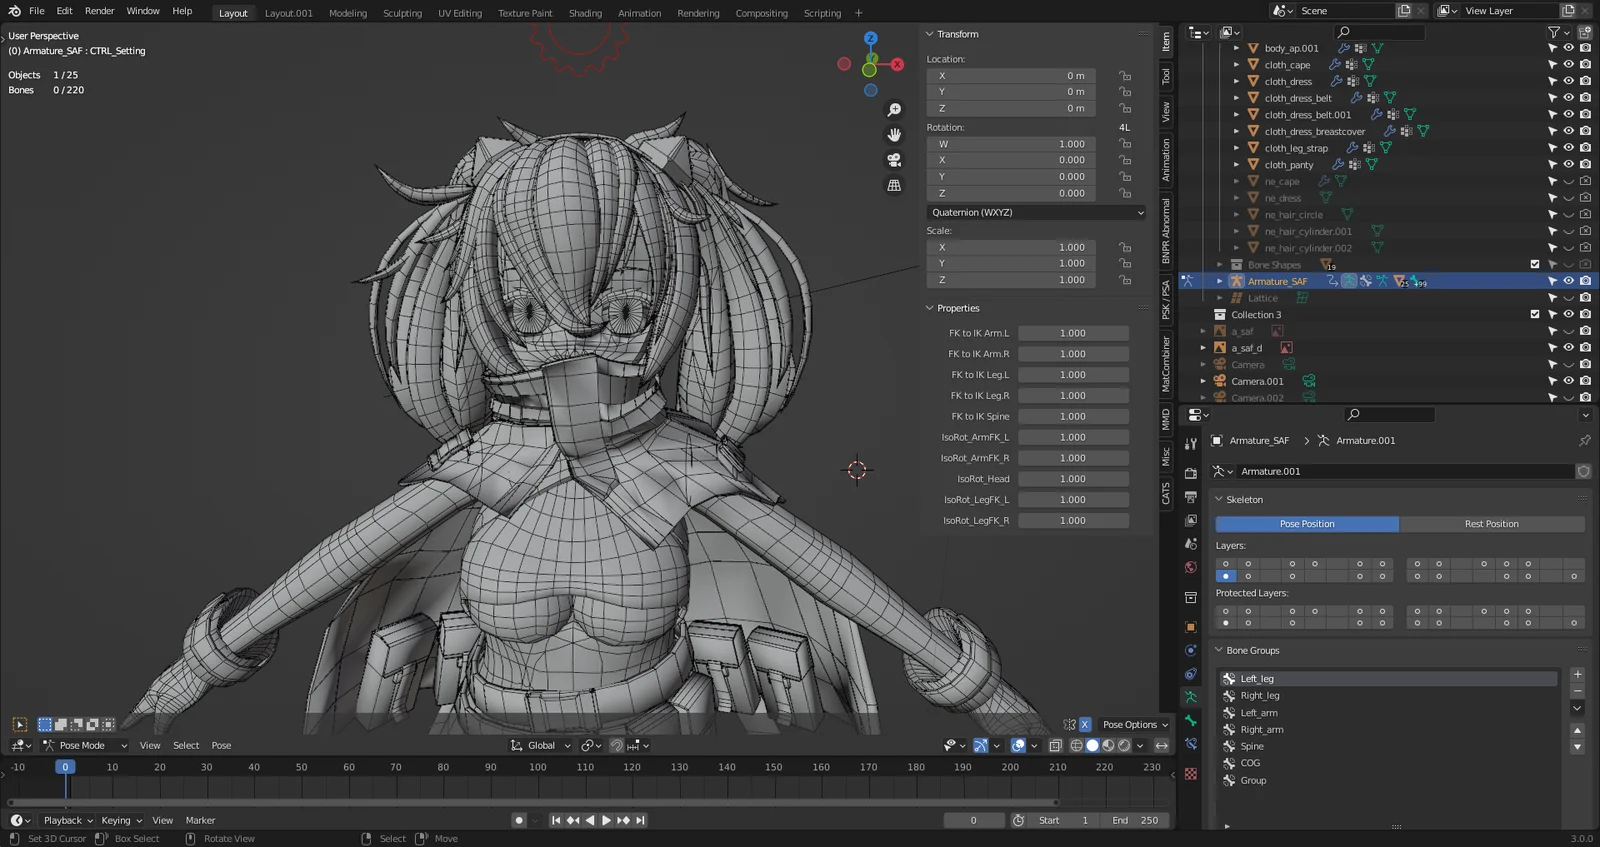Show ne_cape using its closed eye icon
This screenshot has width=1600, height=847.
click(x=1568, y=182)
